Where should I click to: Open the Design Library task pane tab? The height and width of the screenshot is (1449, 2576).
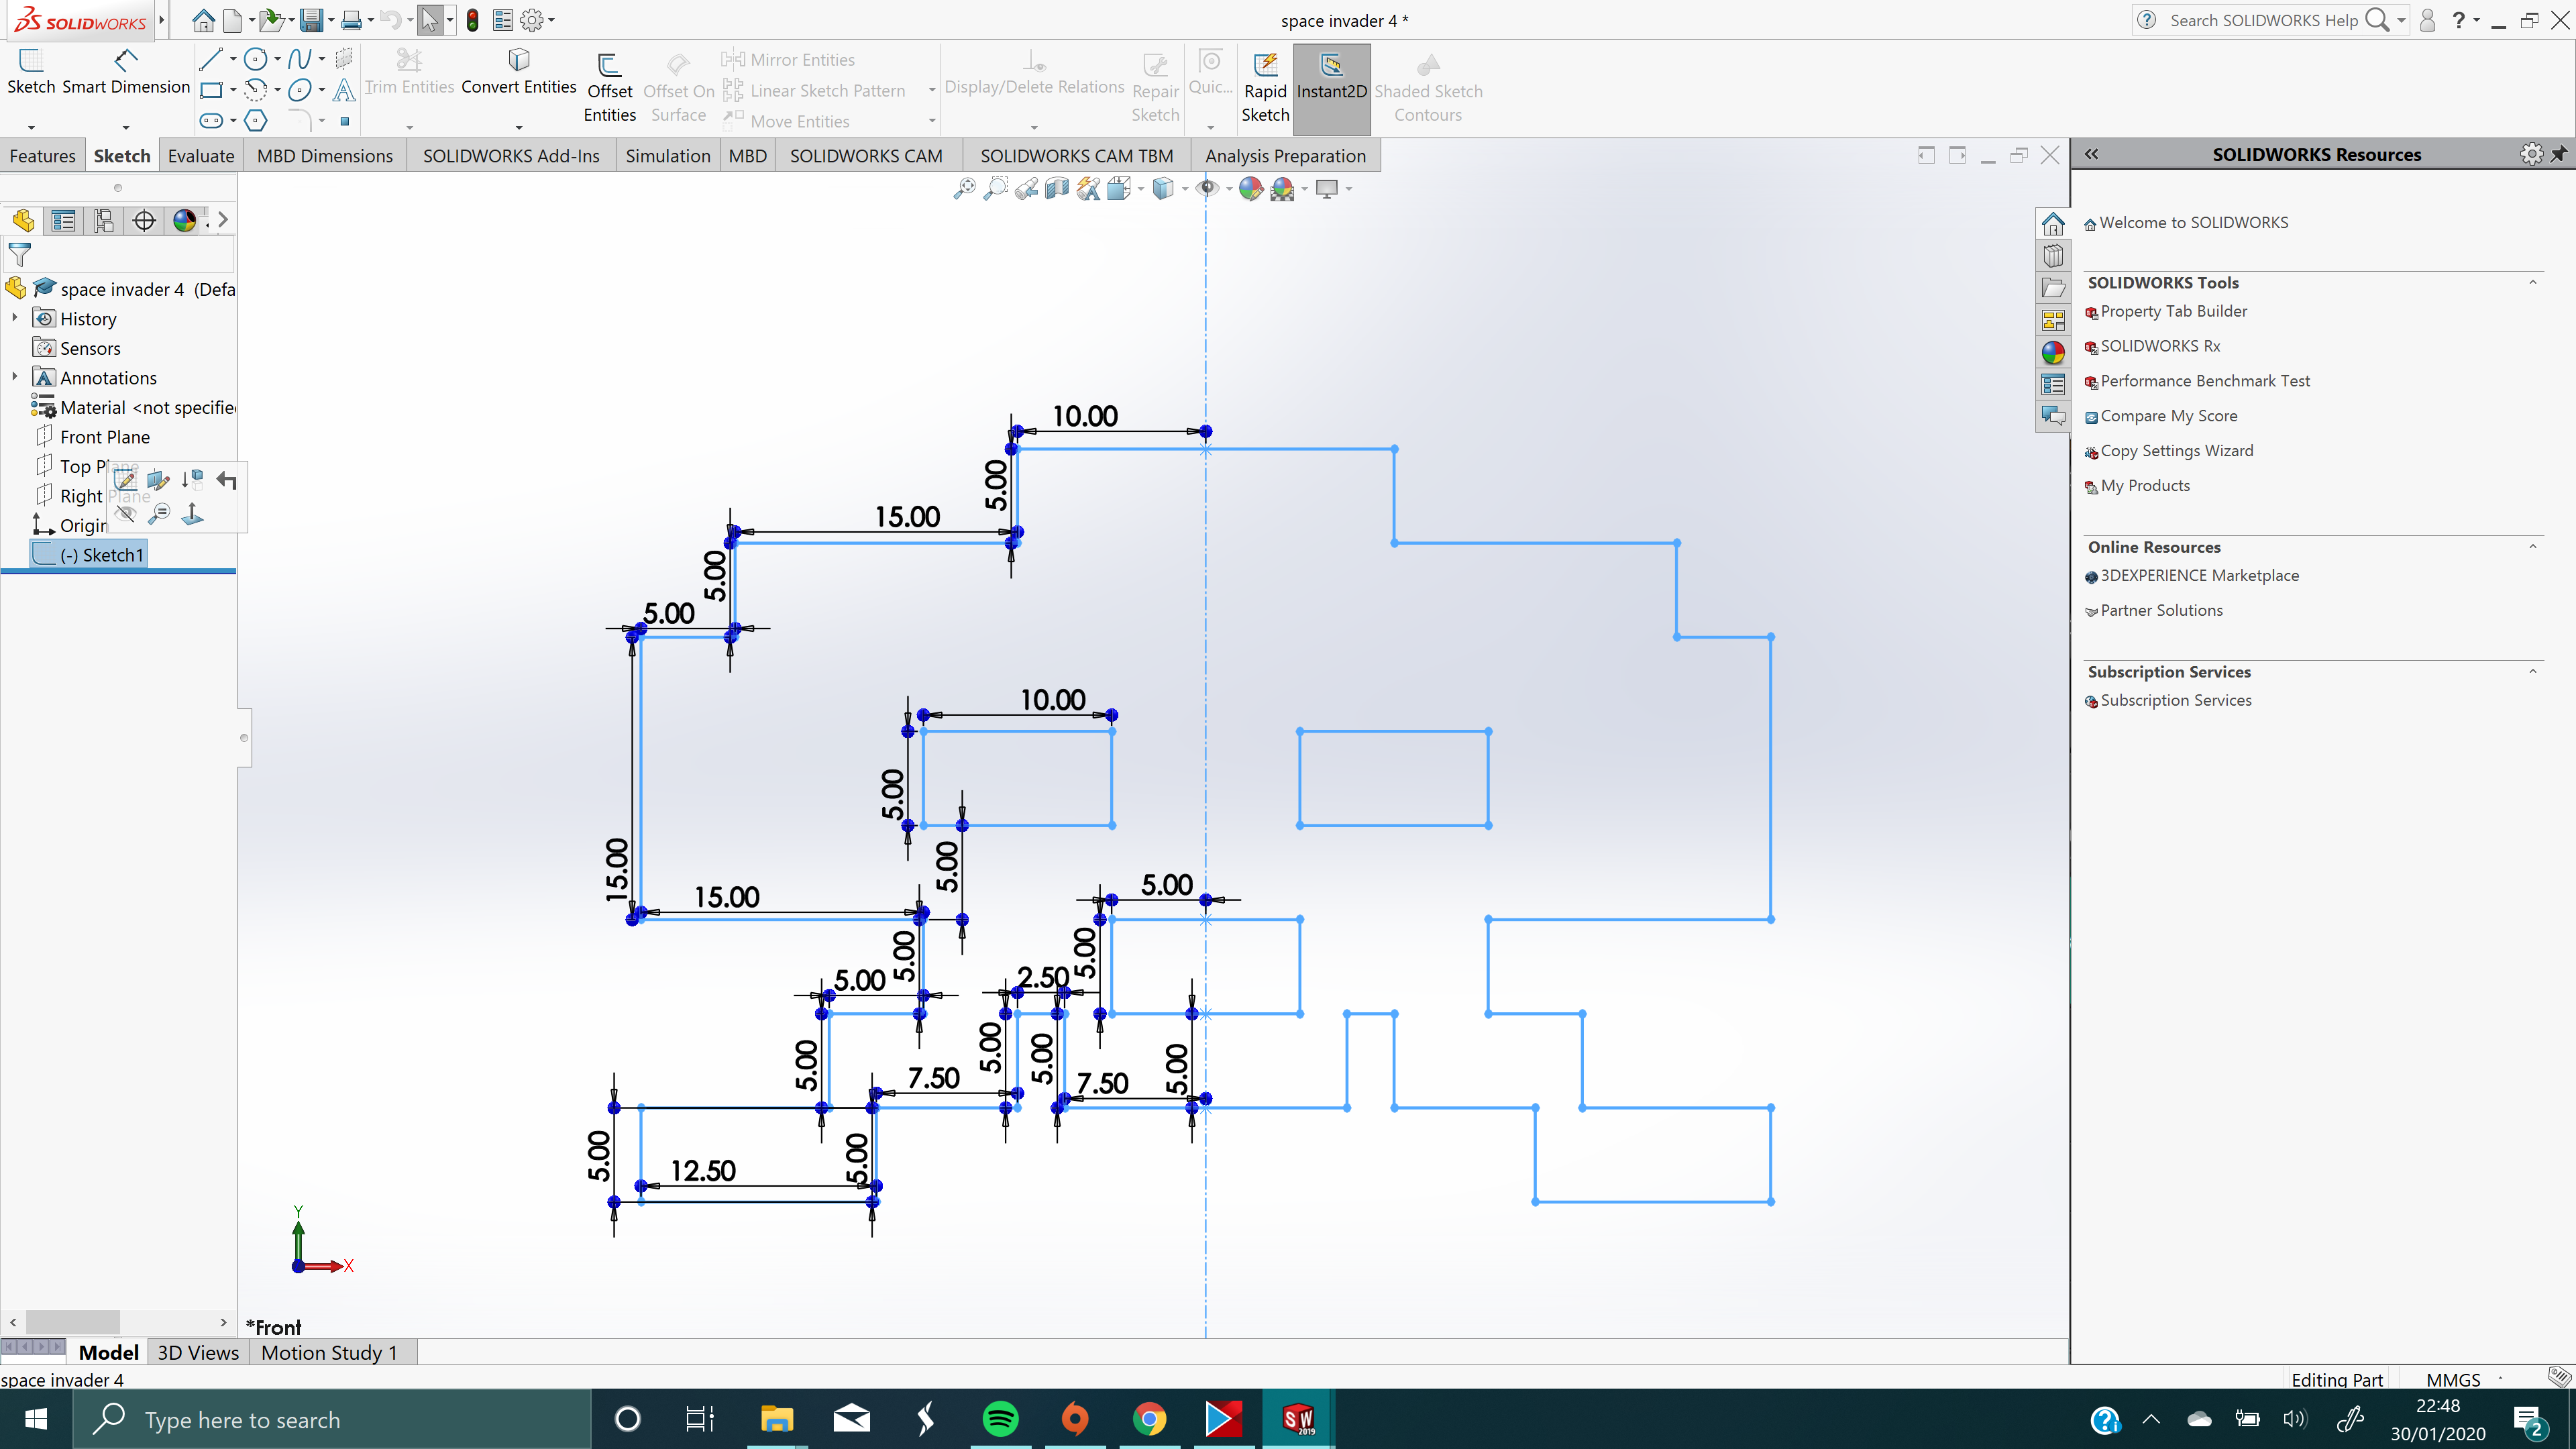tap(2053, 256)
